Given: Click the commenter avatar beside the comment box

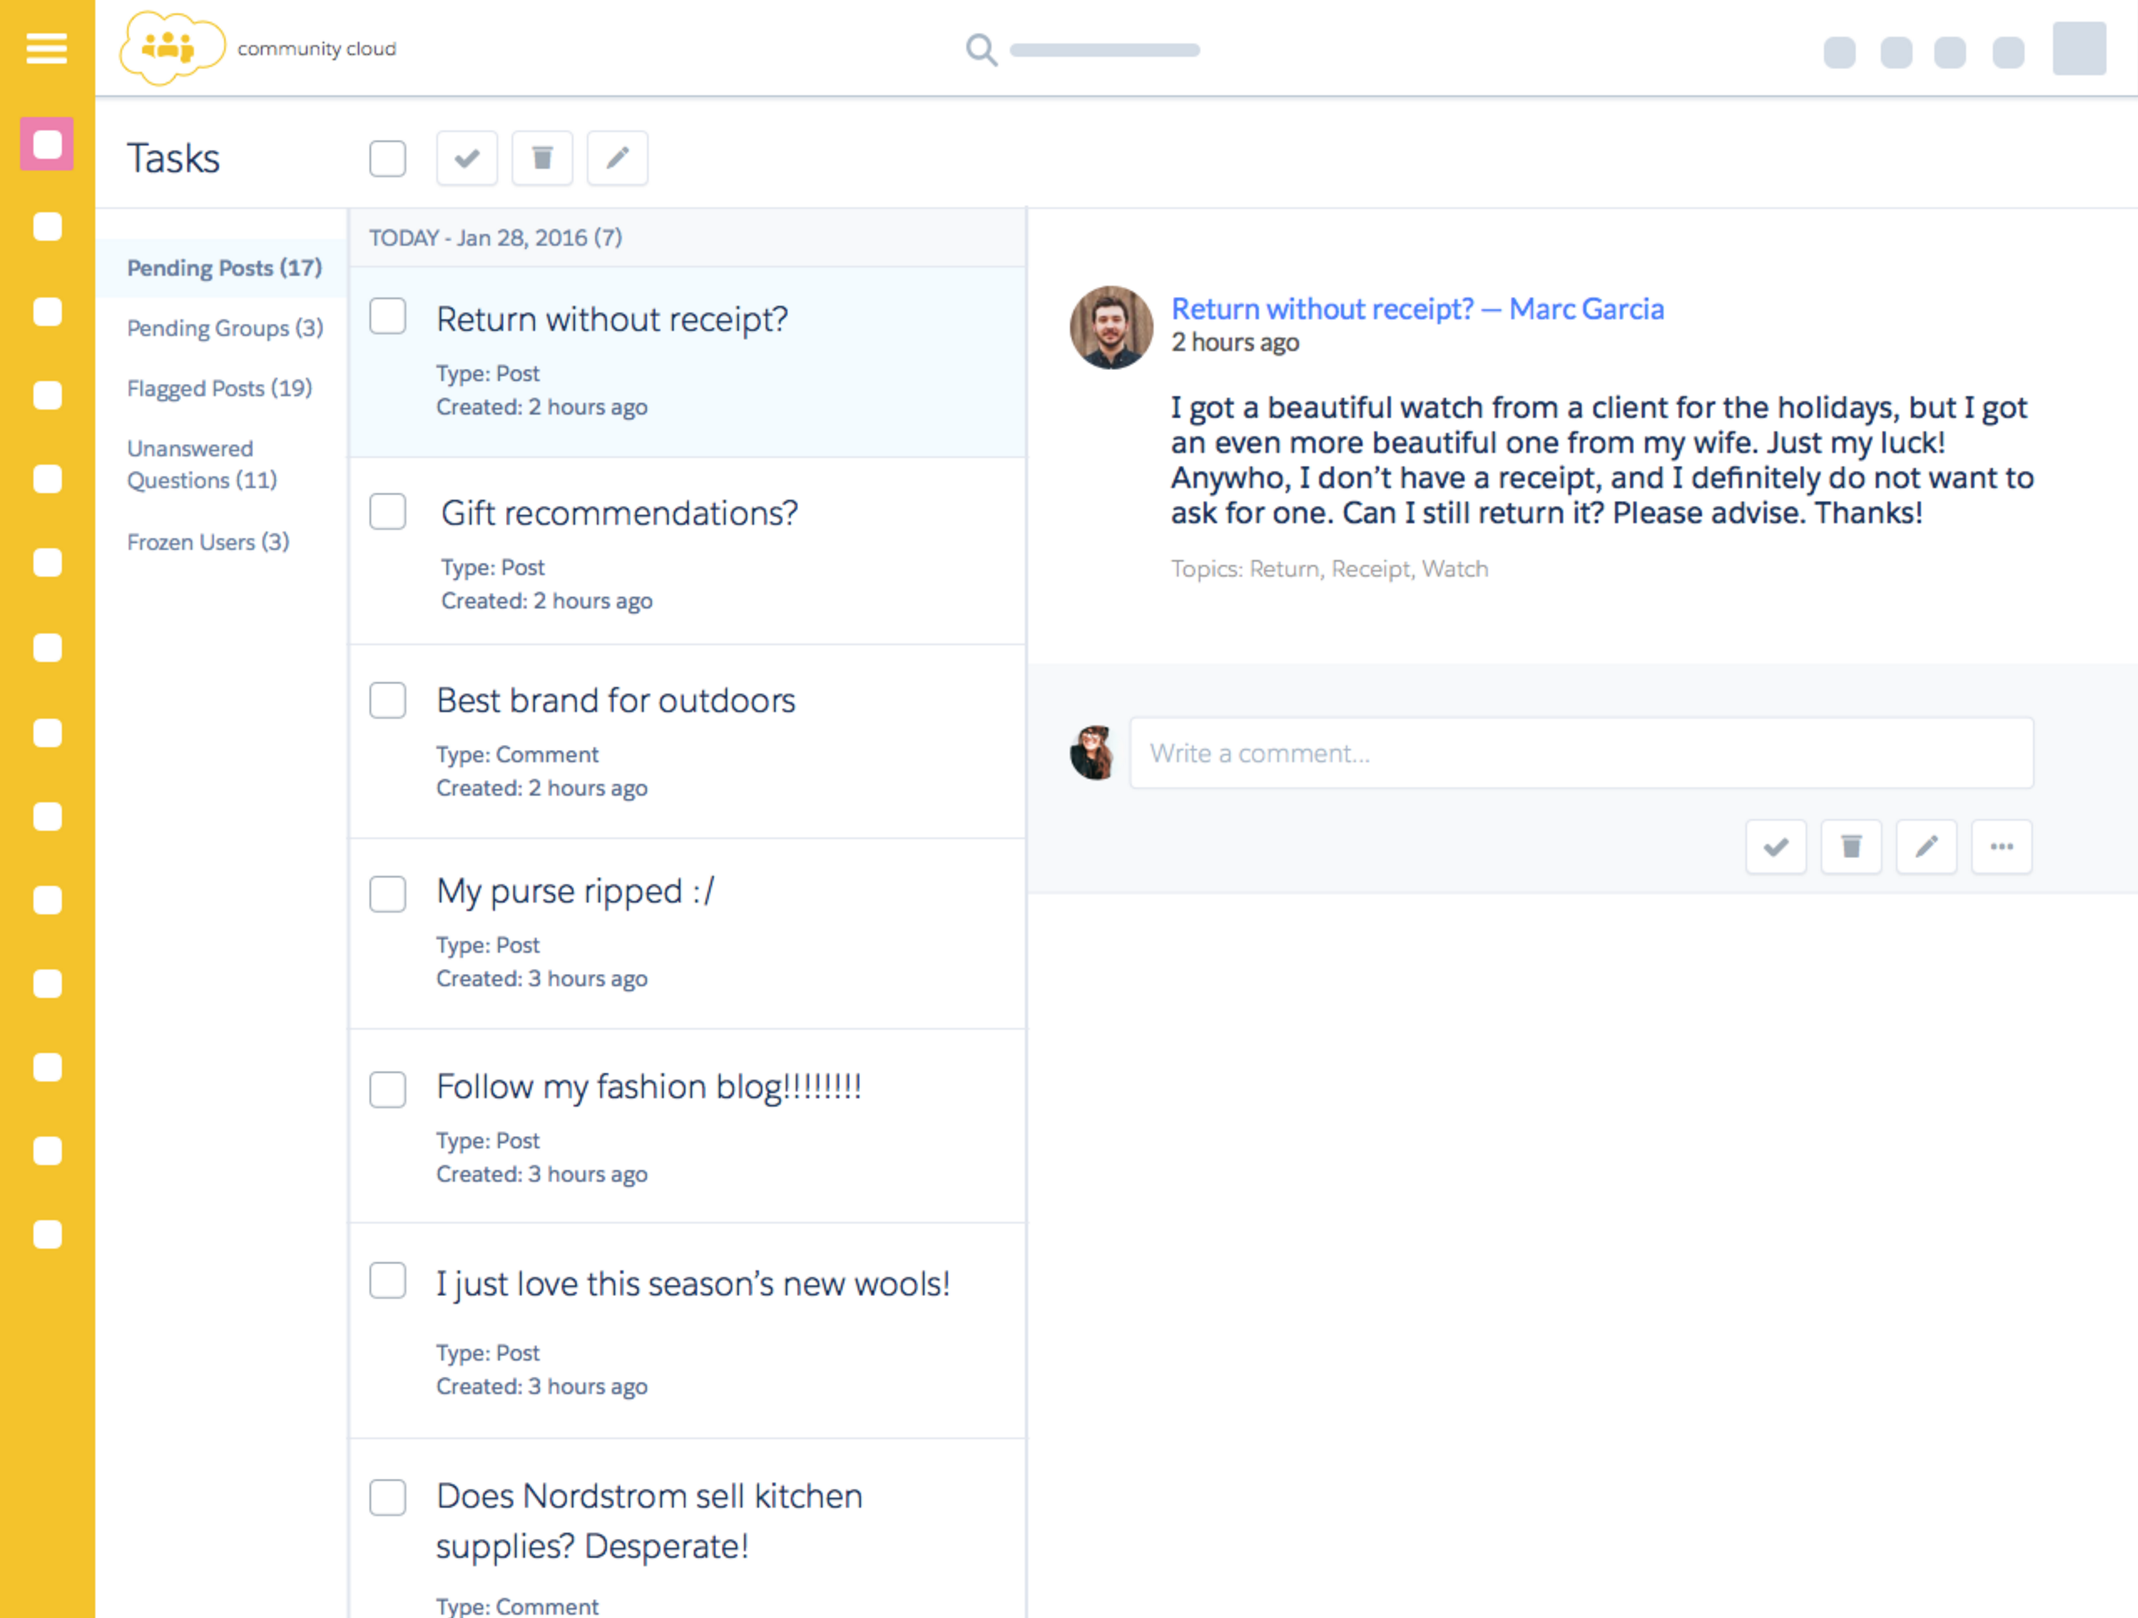Looking at the screenshot, I should click(x=1092, y=753).
